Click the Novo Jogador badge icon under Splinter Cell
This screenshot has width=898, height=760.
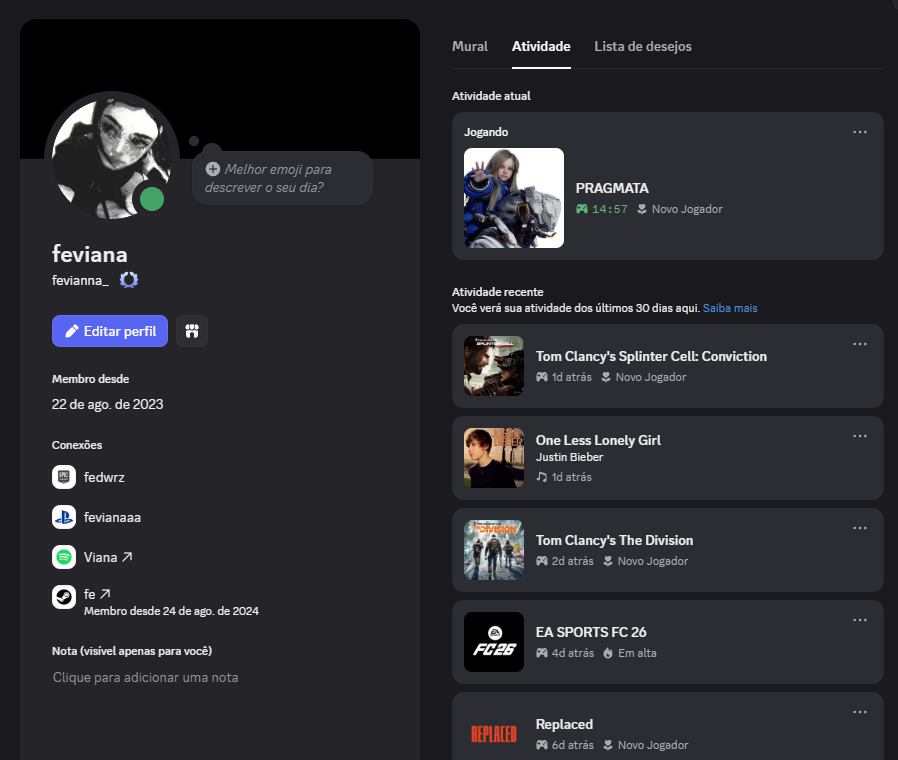[x=606, y=377]
